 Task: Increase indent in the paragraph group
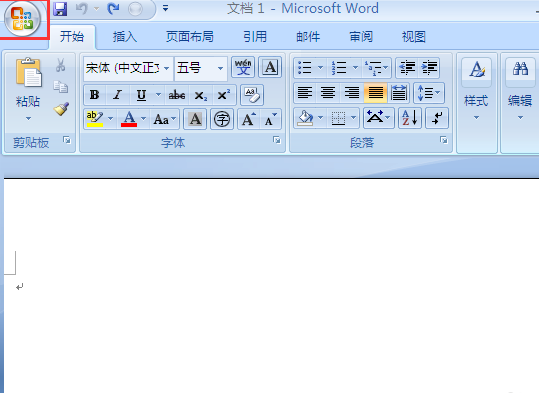pyautogui.click(x=429, y=67)
